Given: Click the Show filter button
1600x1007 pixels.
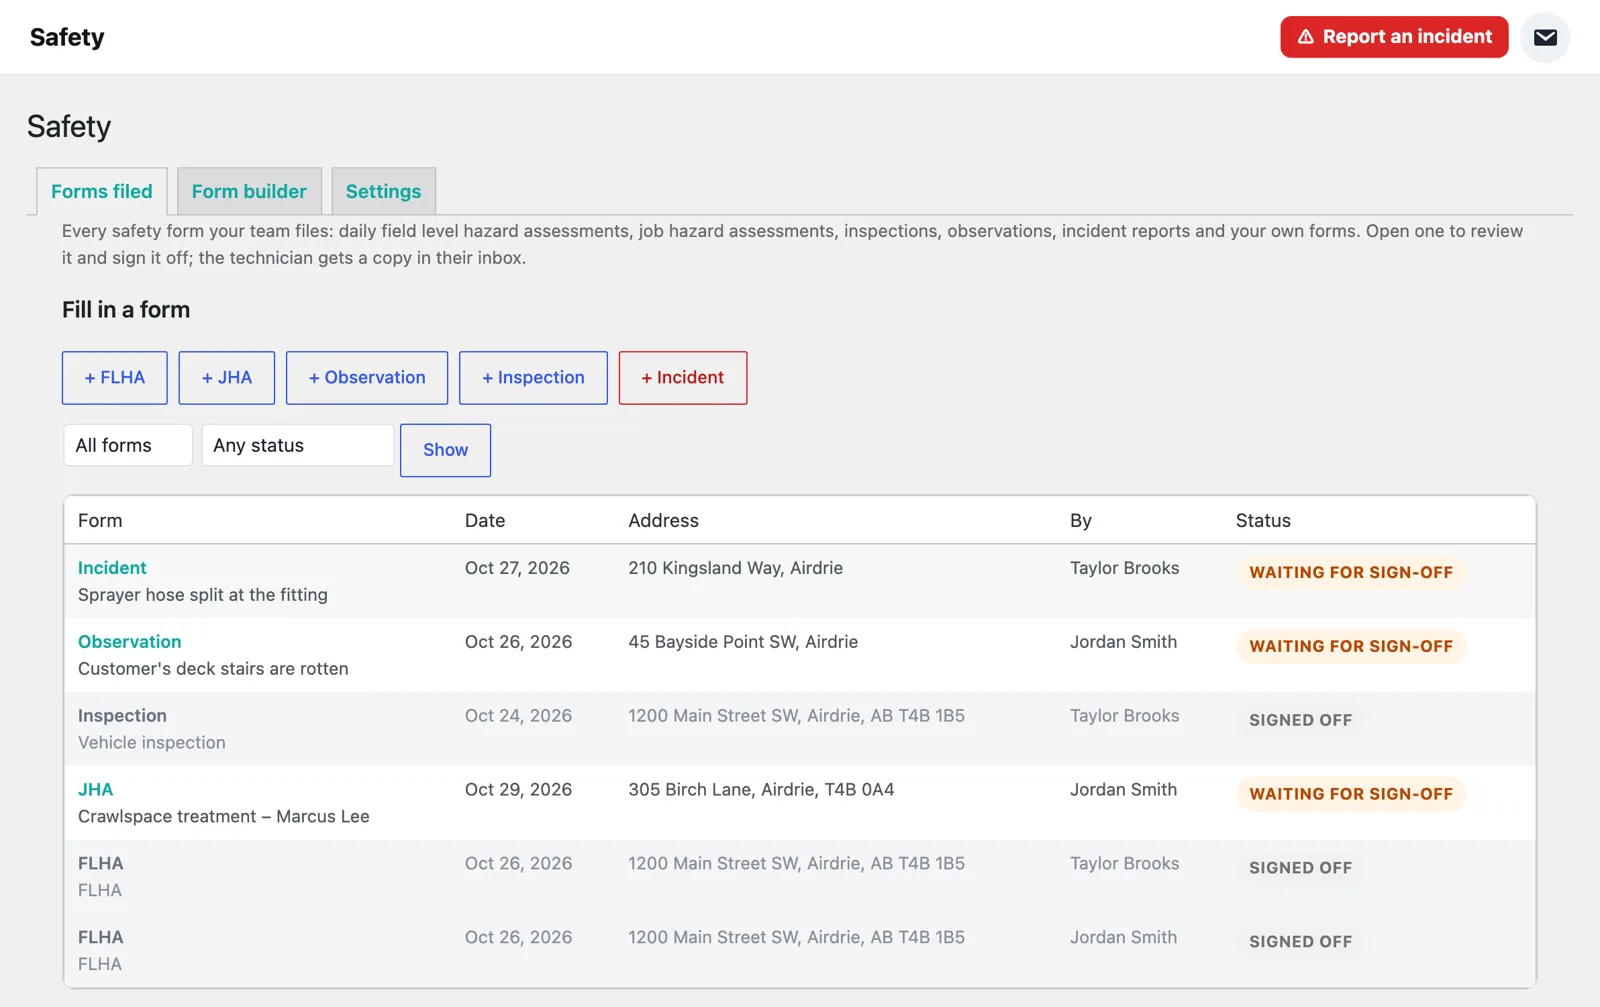Looking at the screenshot, I should point(445,450).
